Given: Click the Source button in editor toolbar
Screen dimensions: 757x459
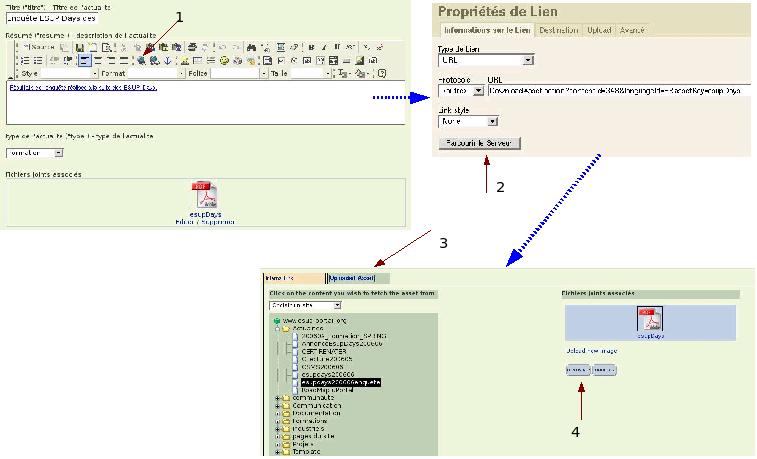Looking at the screenshot, I should click(38, 47).
